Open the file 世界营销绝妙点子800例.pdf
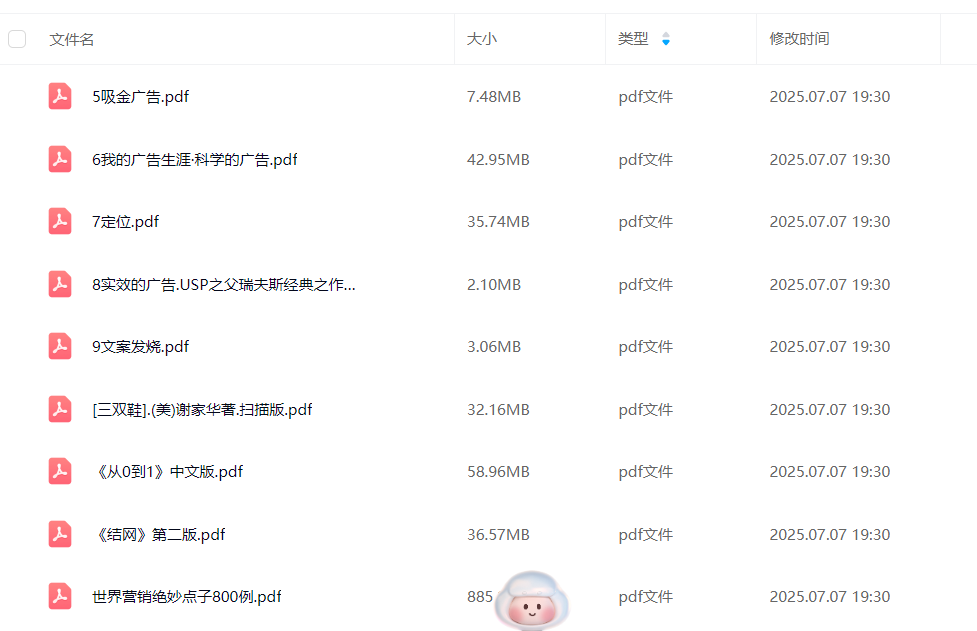The width and height of the screenshot is (977, 631). pos(187,597)
